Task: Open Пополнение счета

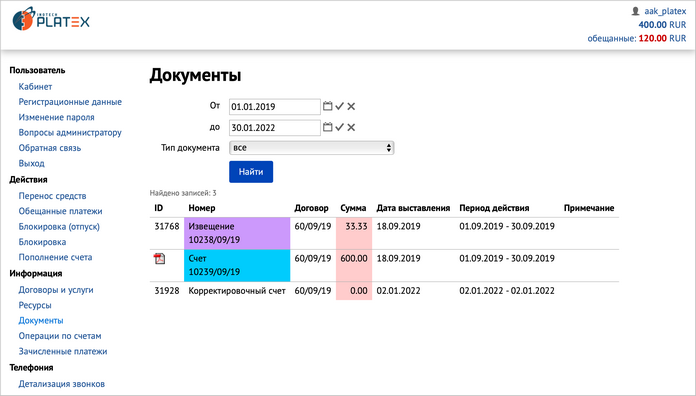Action: (55, 257)
